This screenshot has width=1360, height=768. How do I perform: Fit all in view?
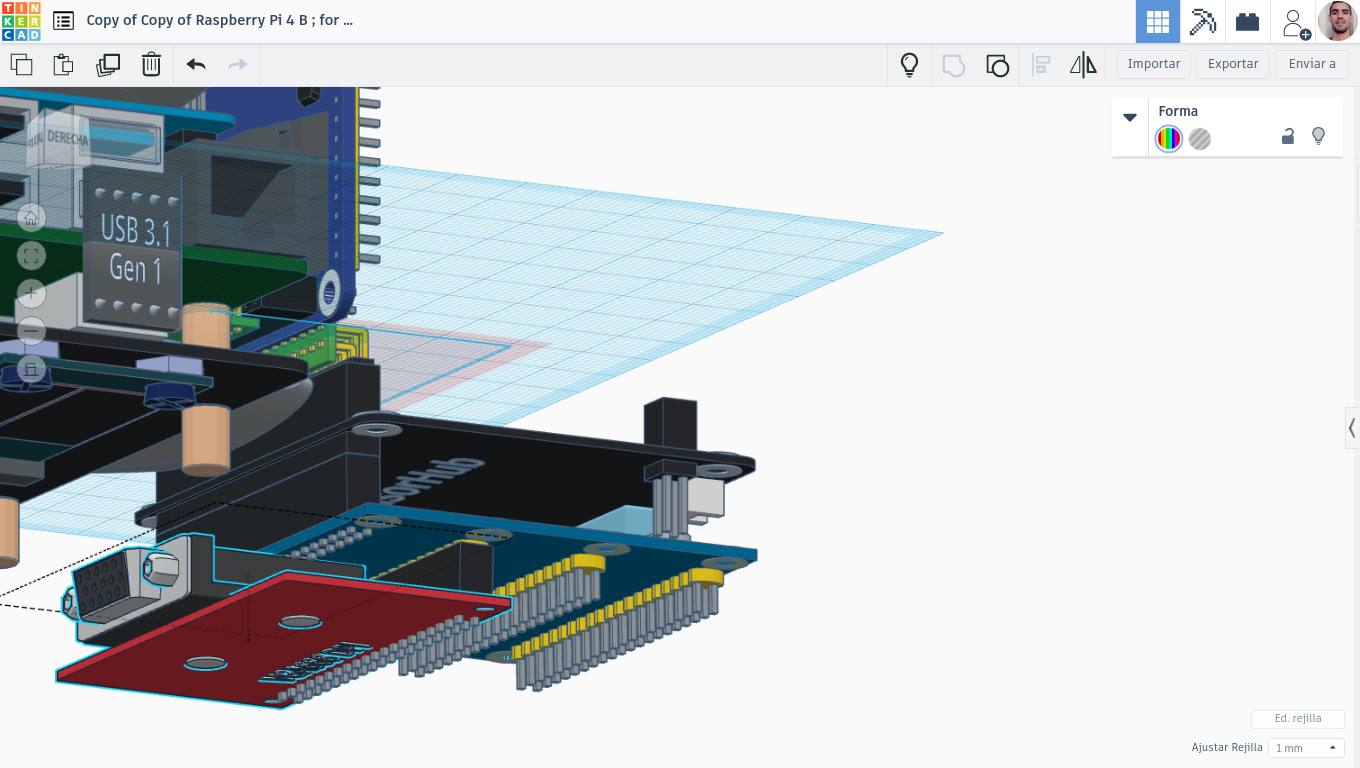coord(31,256)
